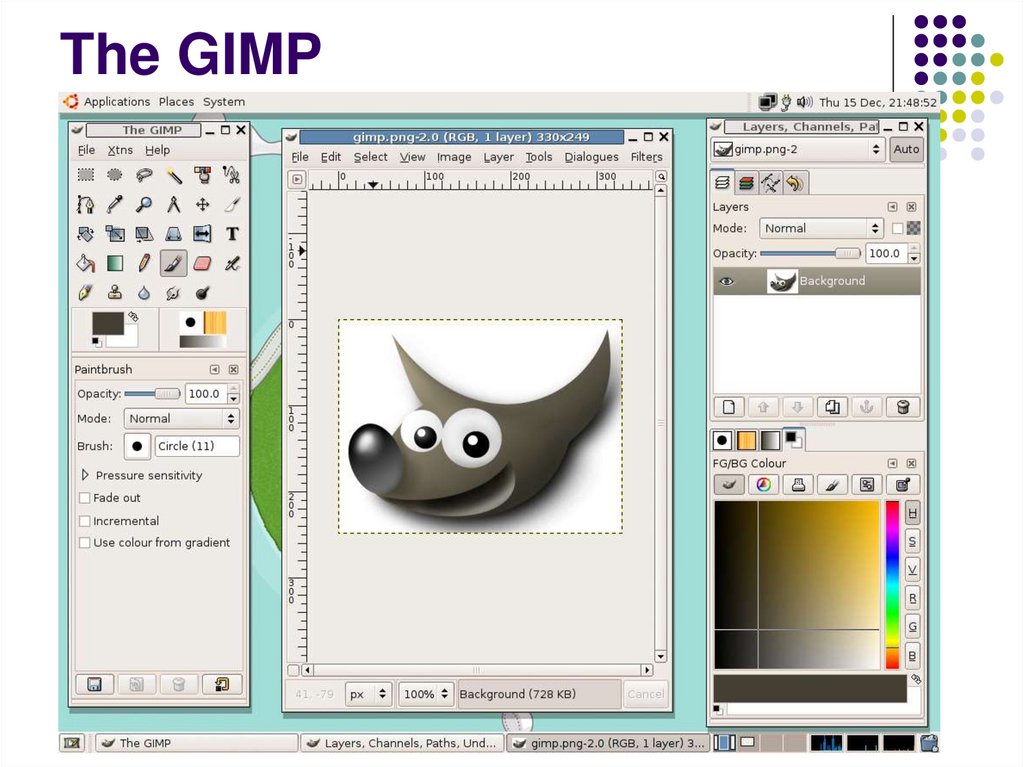
Task: Select the Rectangle Select tool
Action: click(x=86, y=174)
